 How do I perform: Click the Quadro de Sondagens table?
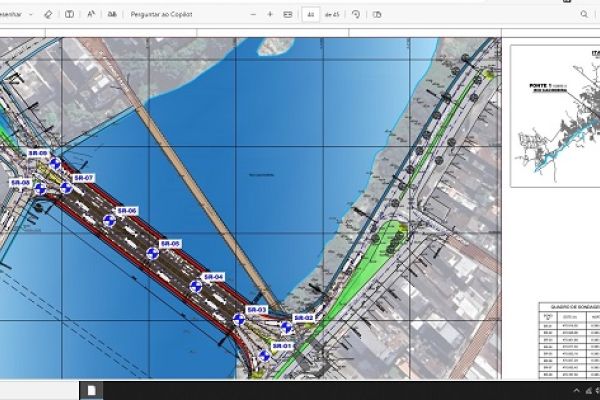click(x=568, y=342)
